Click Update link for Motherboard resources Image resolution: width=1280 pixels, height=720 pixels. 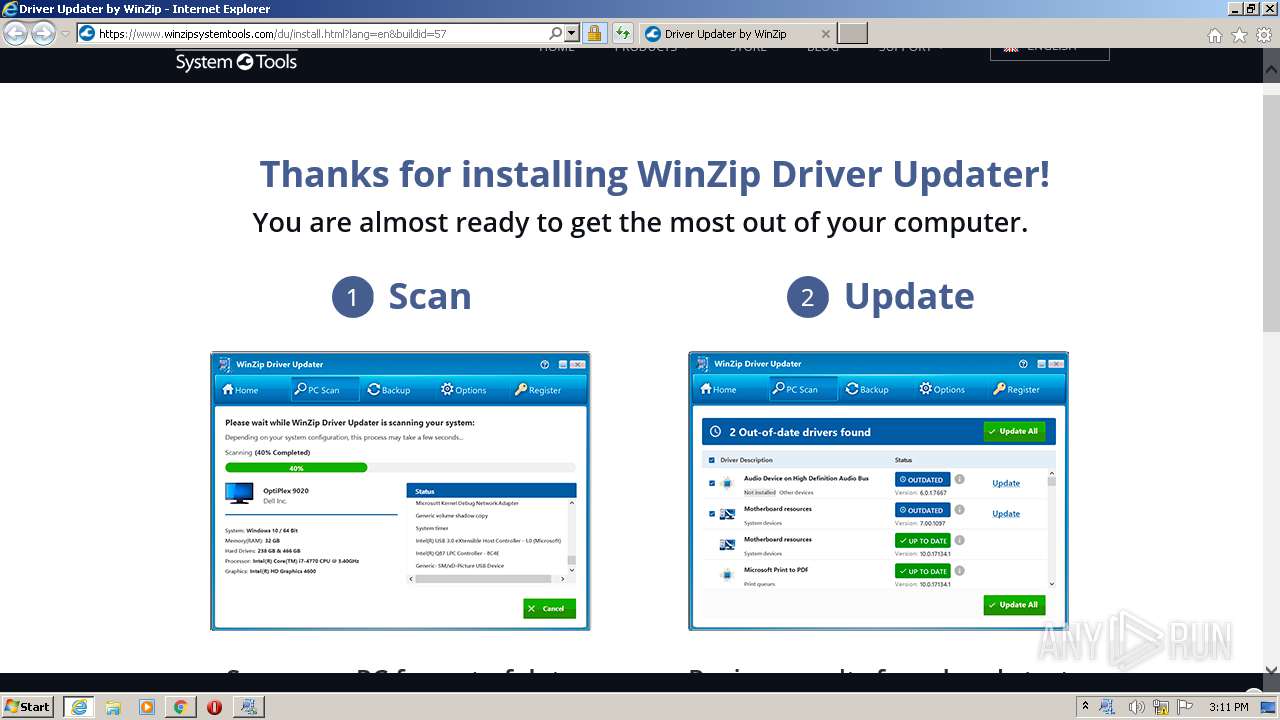(1006, 514)
